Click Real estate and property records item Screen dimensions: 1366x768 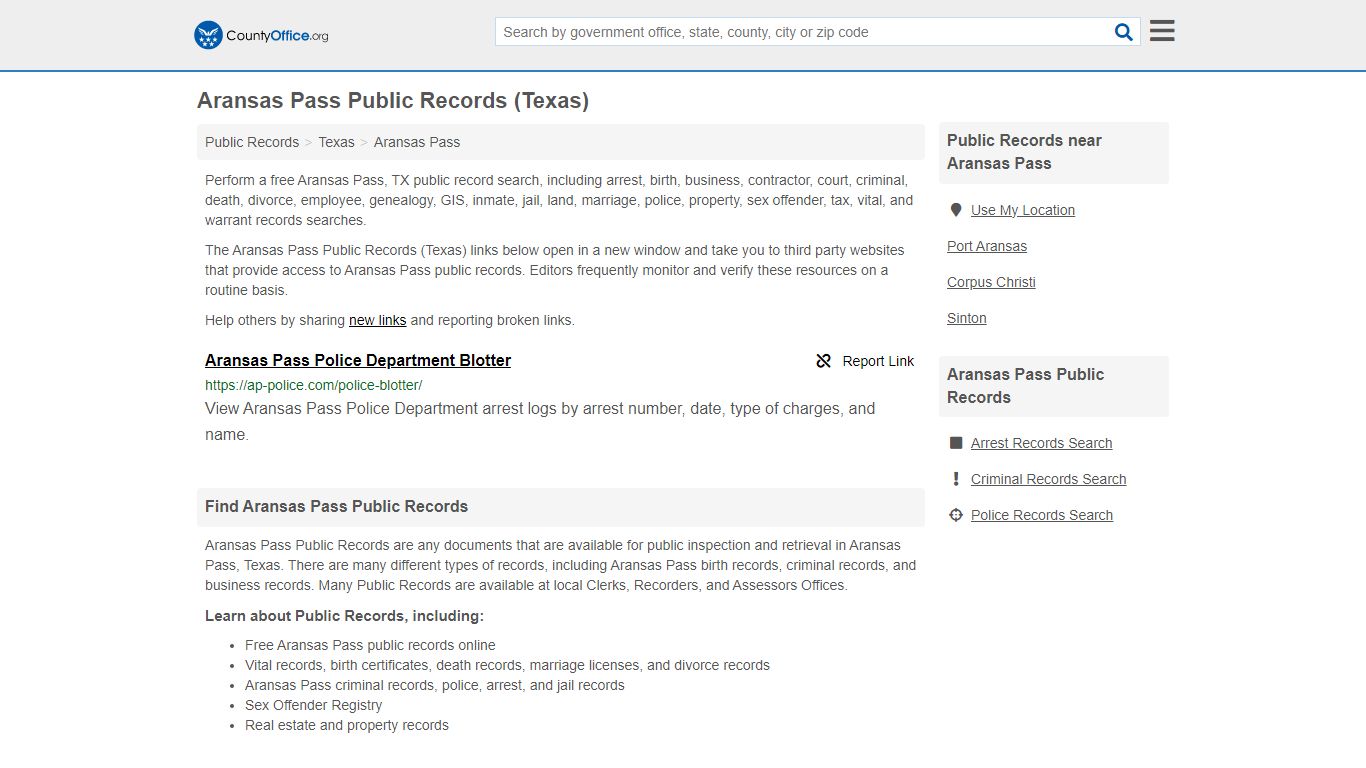coord(347,725)
